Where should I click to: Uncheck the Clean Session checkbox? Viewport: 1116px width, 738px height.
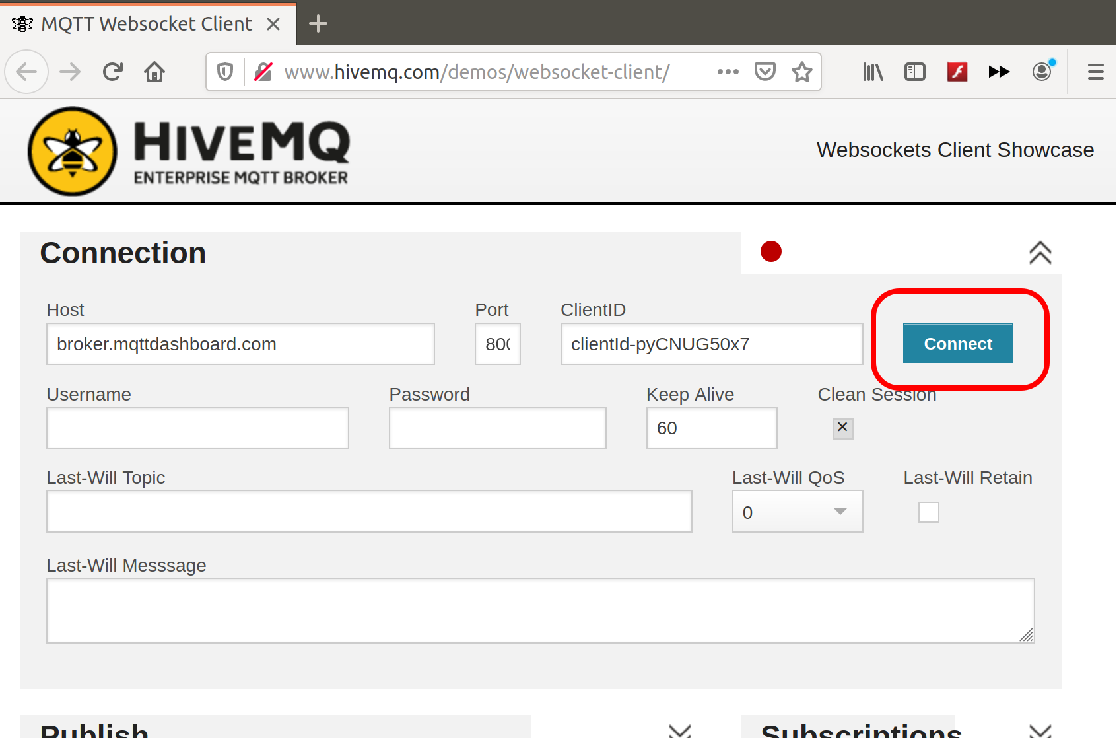pyautogui.click(x=843, y=428)
